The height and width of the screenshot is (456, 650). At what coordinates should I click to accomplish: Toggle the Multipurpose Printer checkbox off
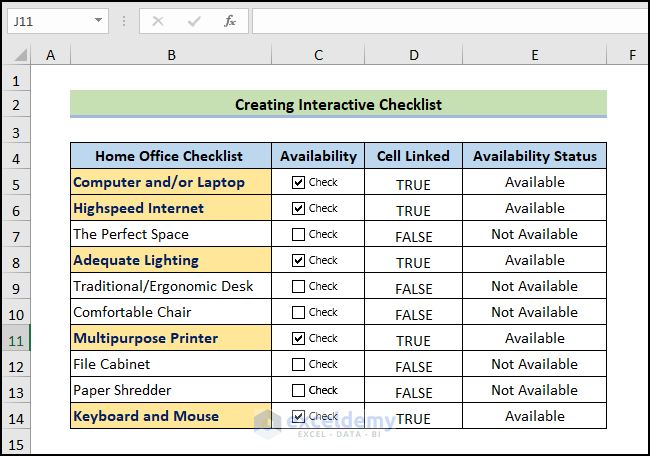click(298, 339)
